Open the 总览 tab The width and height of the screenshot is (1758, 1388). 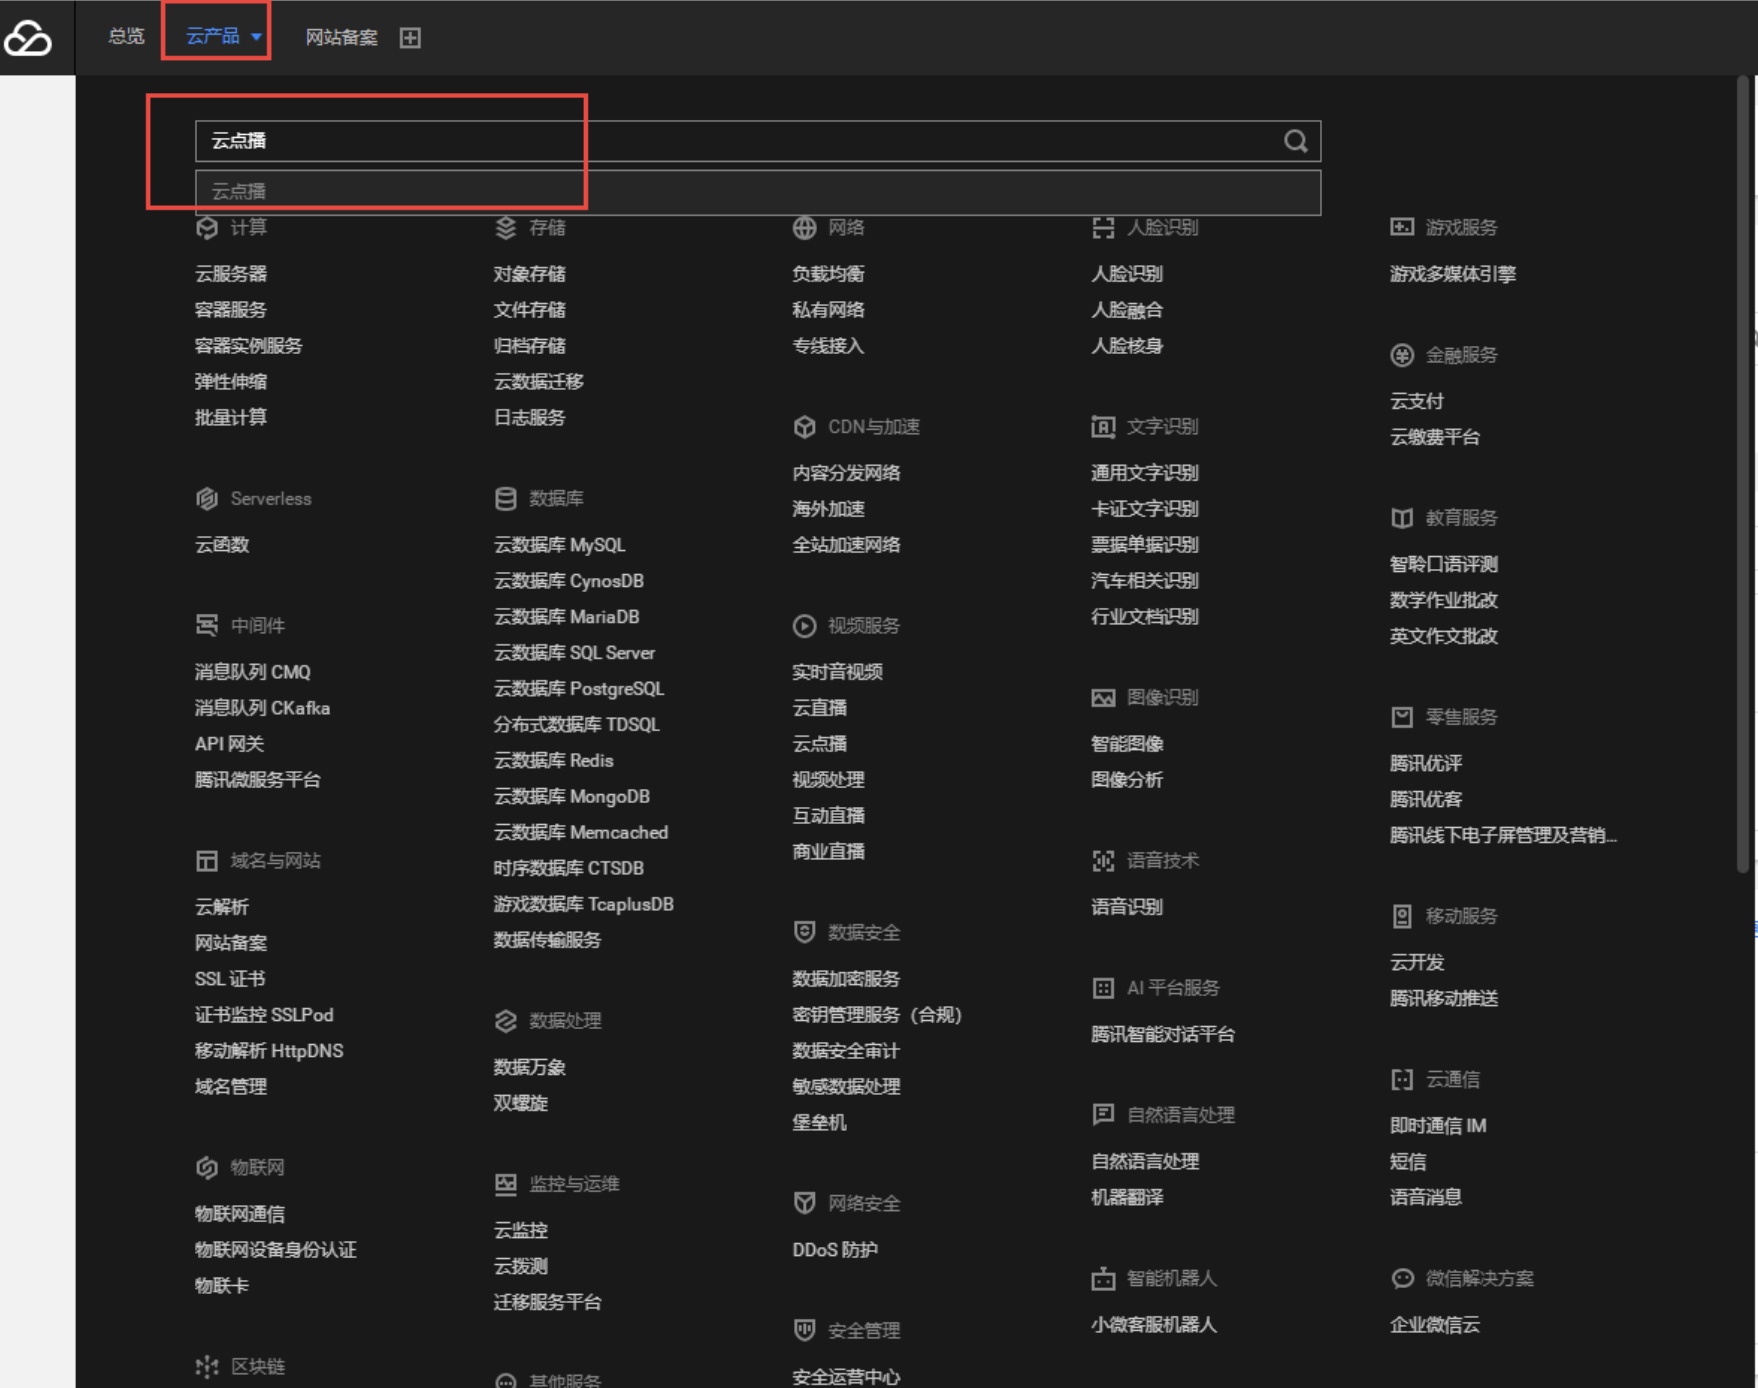[126, 37]
